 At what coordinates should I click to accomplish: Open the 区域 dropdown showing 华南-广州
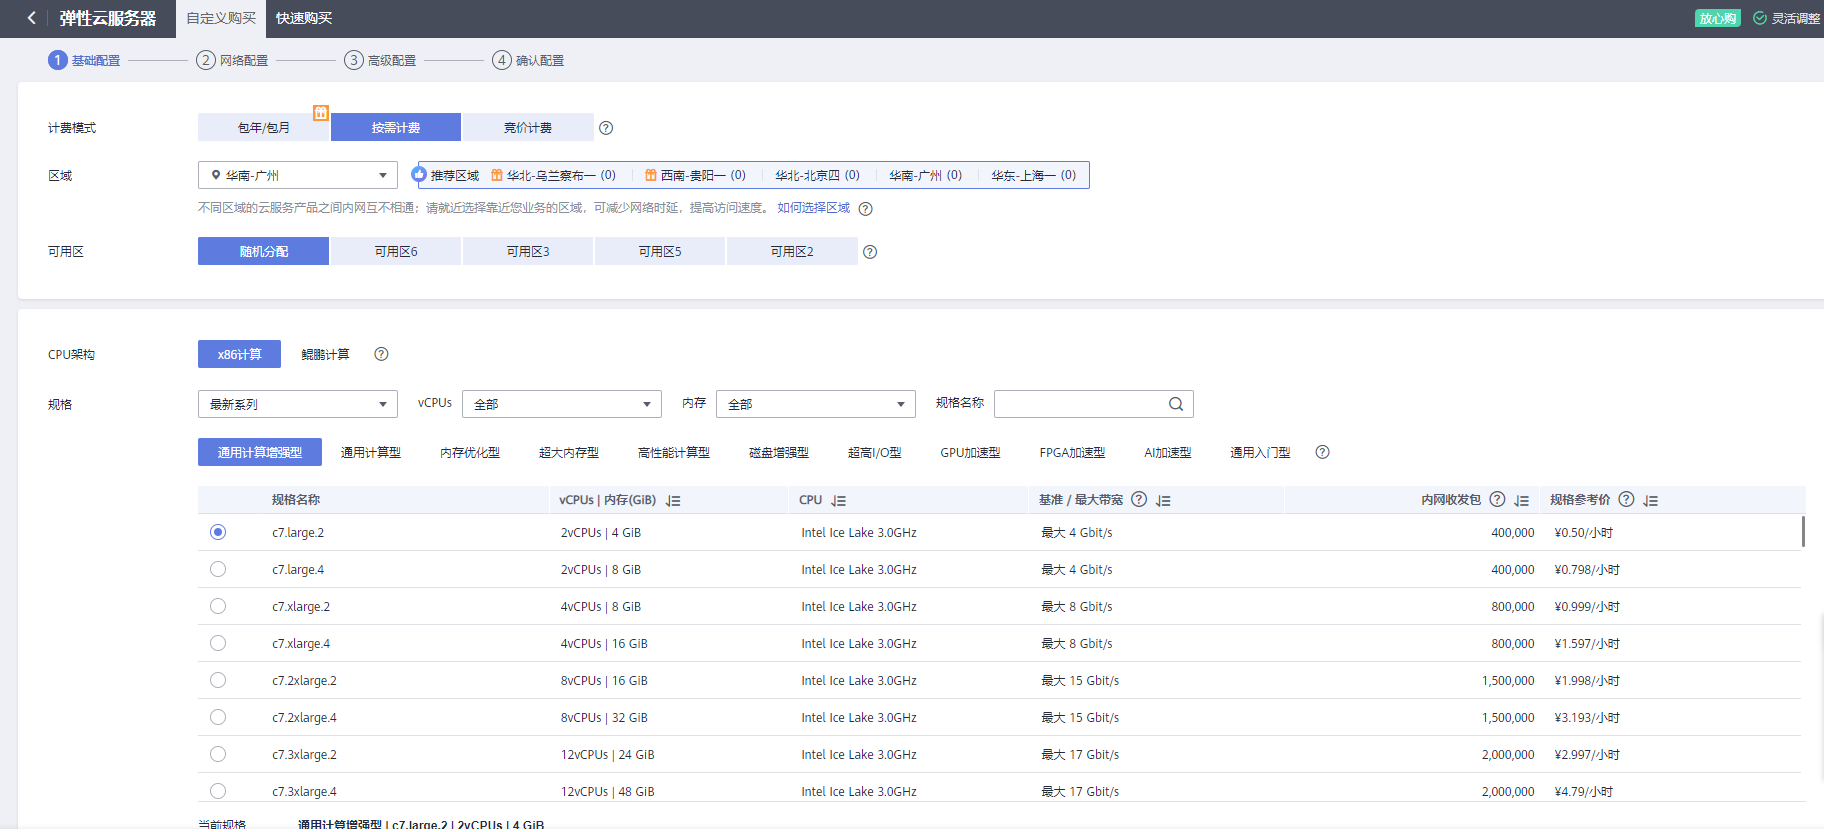pos(298,176)
